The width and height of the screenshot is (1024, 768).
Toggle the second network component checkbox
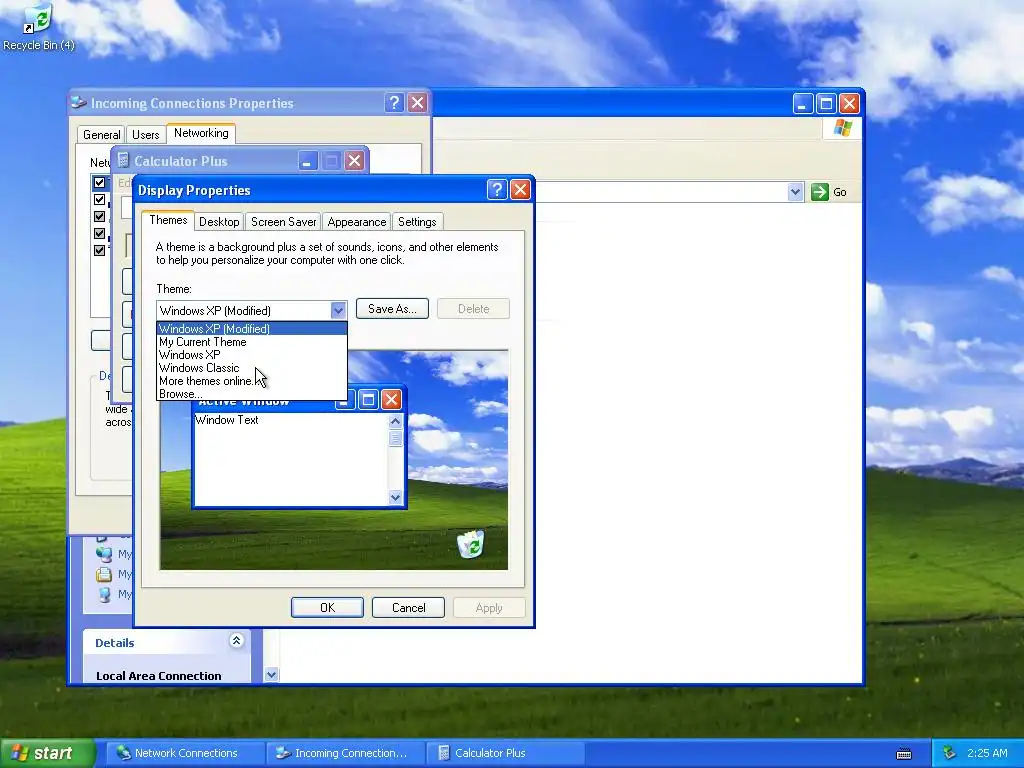(x=99, y=199)
